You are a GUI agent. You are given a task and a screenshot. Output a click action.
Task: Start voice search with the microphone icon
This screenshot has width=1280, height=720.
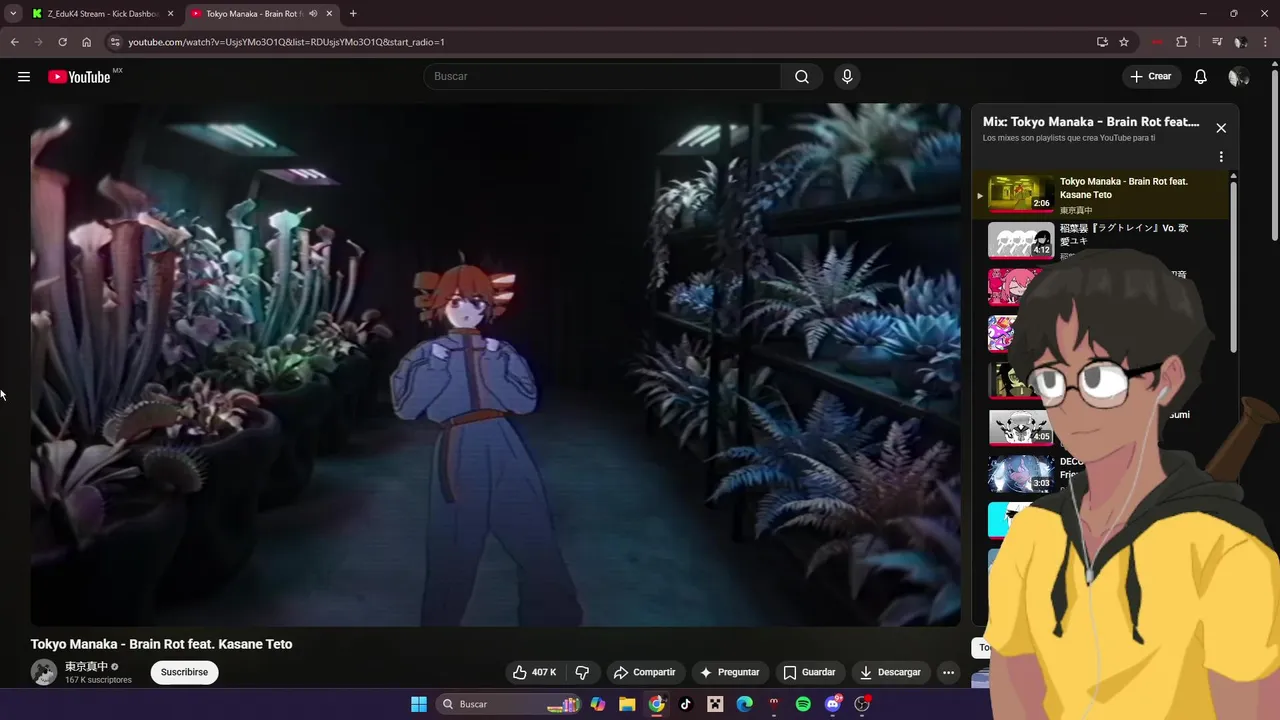pyautogui.click(x=847, y=77)
